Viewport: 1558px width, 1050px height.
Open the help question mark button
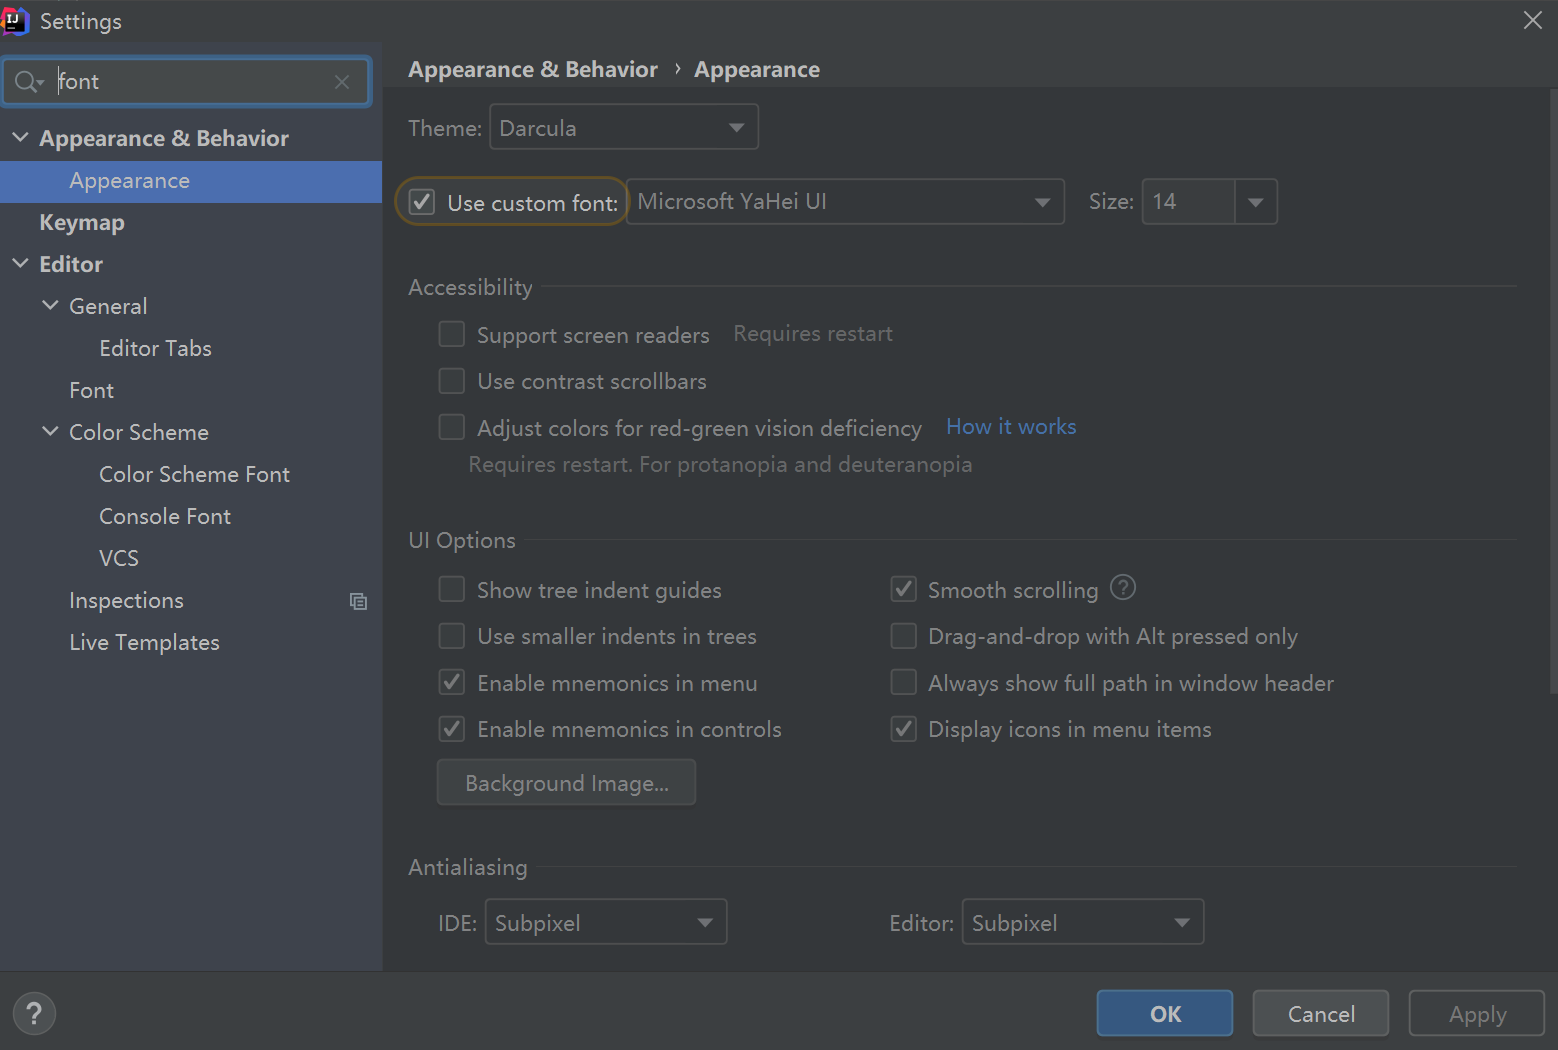click(34, 1013)
